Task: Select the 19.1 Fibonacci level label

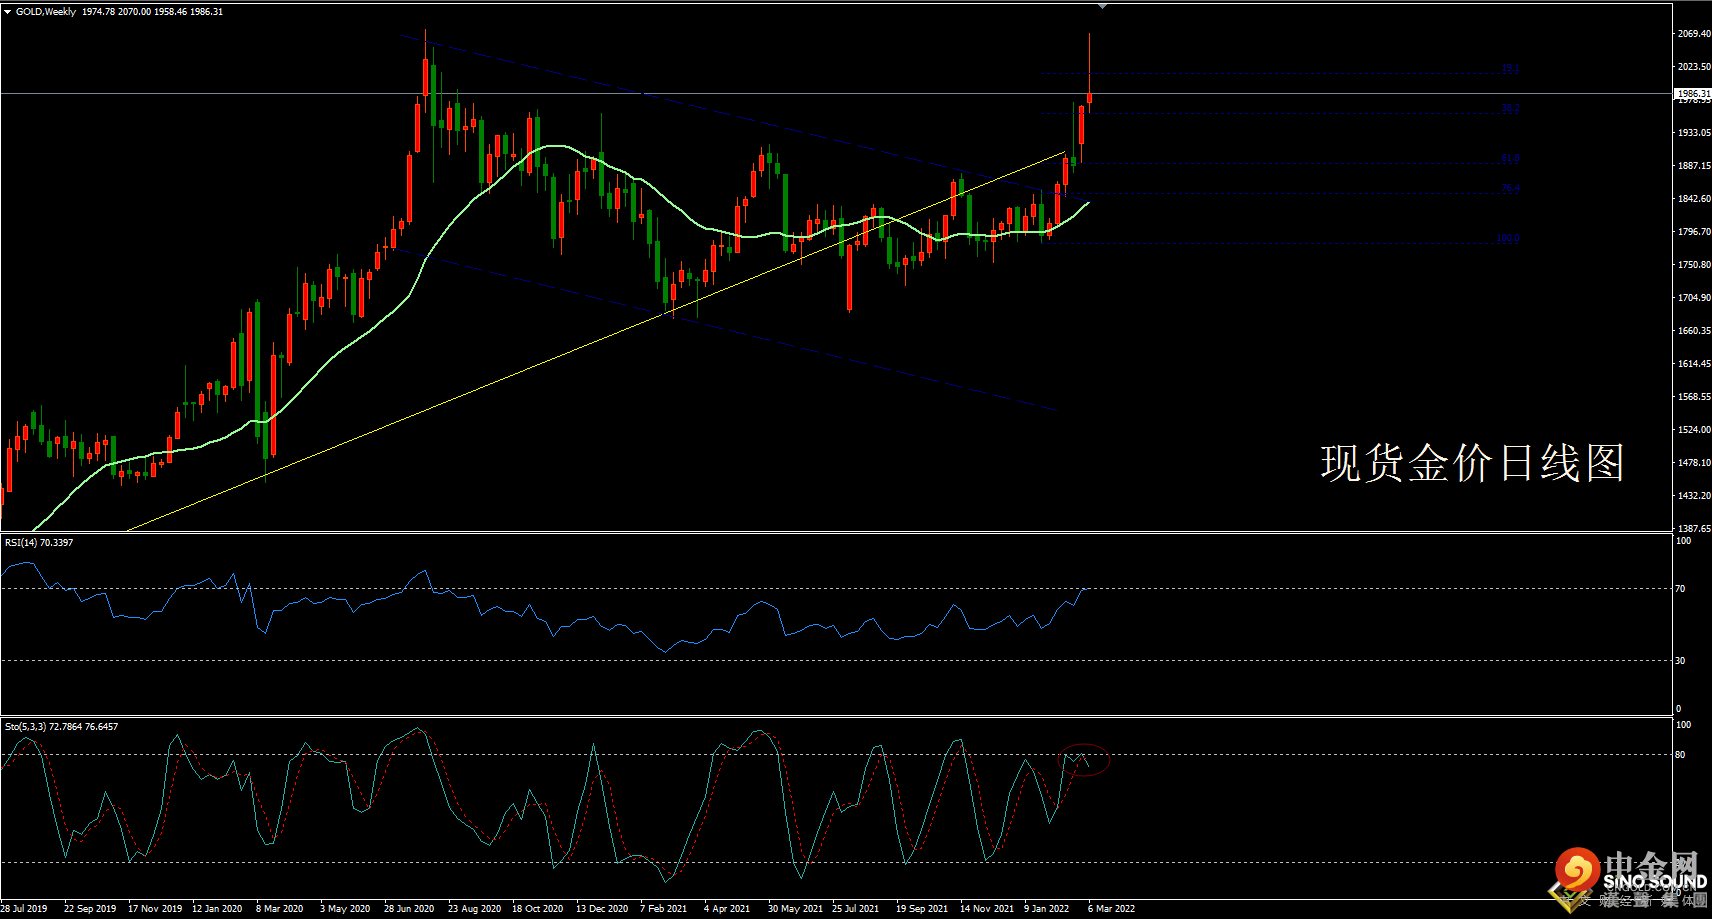Action: (x=1510, y=68)
